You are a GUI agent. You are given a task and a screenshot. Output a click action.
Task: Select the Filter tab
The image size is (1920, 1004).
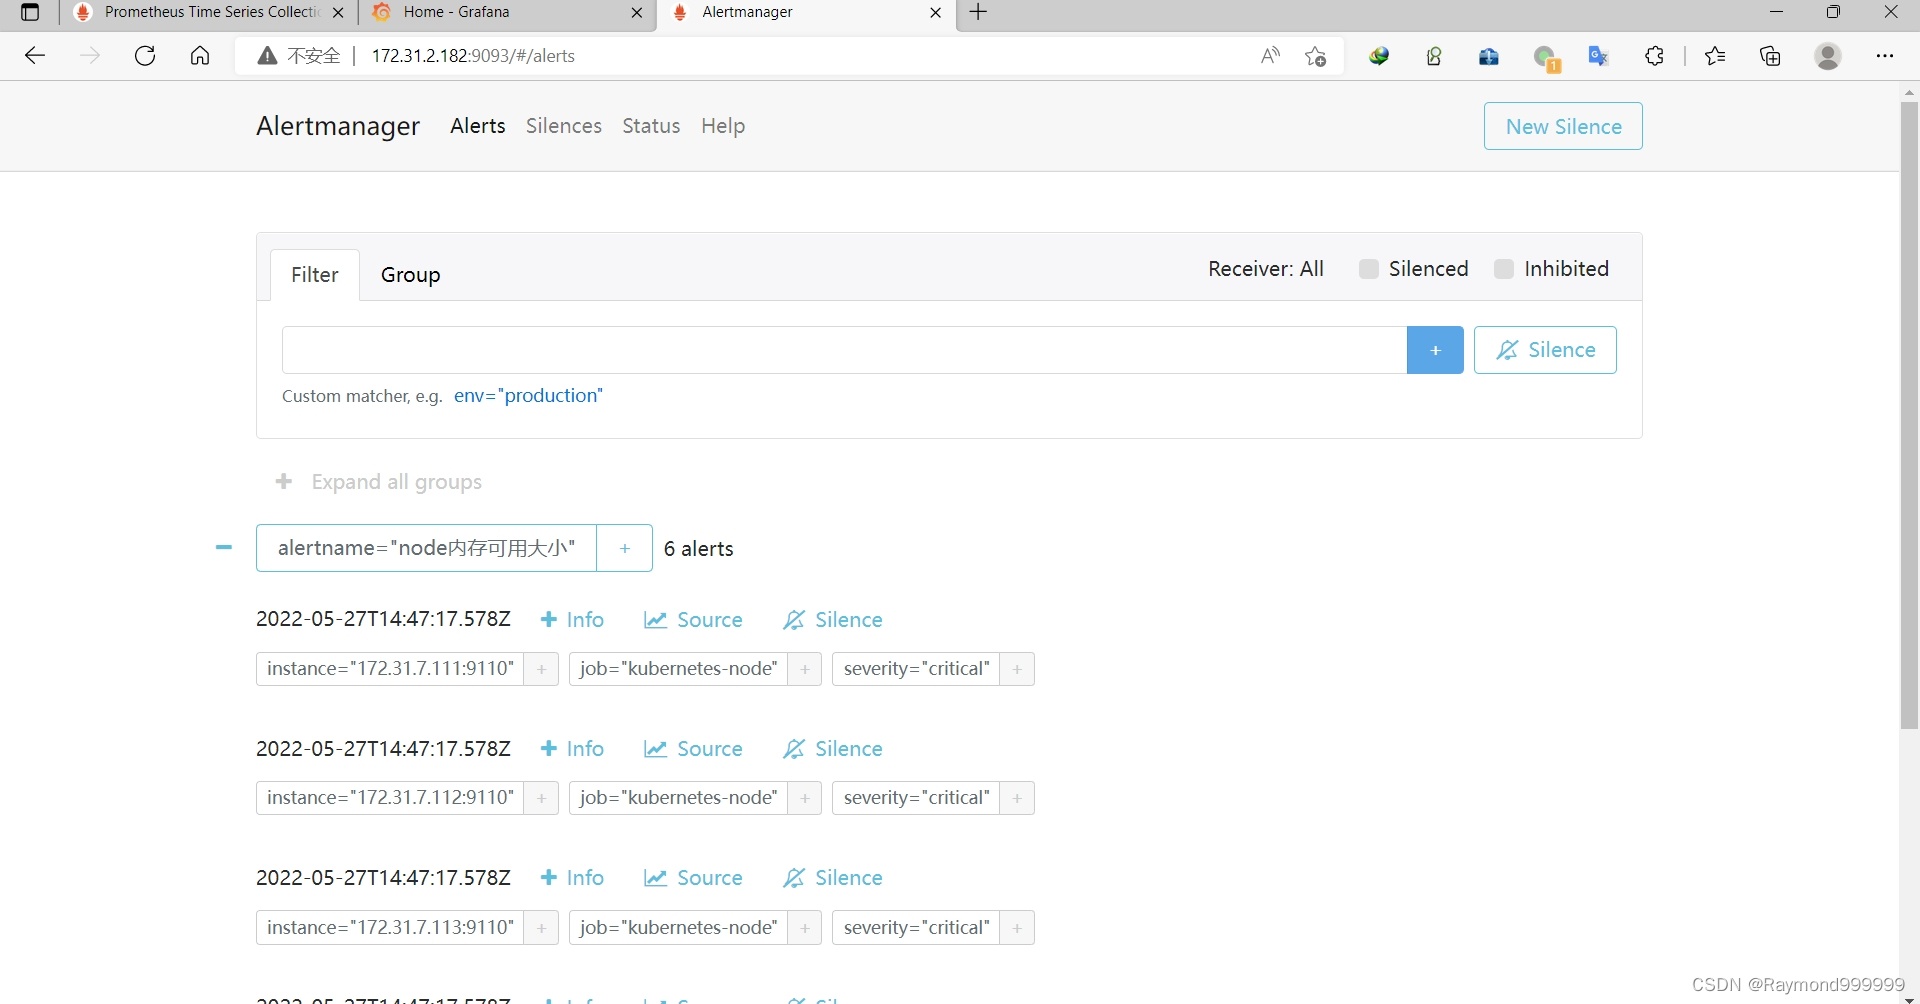(315, 275)
